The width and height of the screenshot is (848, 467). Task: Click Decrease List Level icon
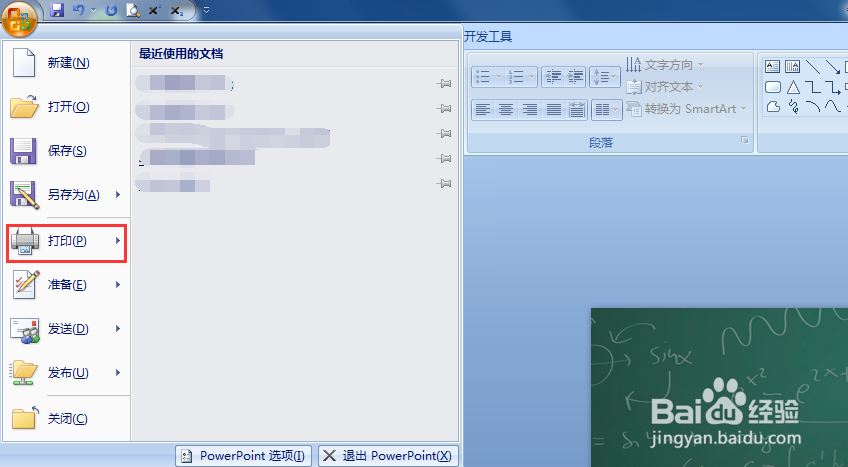click(x=553, y=77)
